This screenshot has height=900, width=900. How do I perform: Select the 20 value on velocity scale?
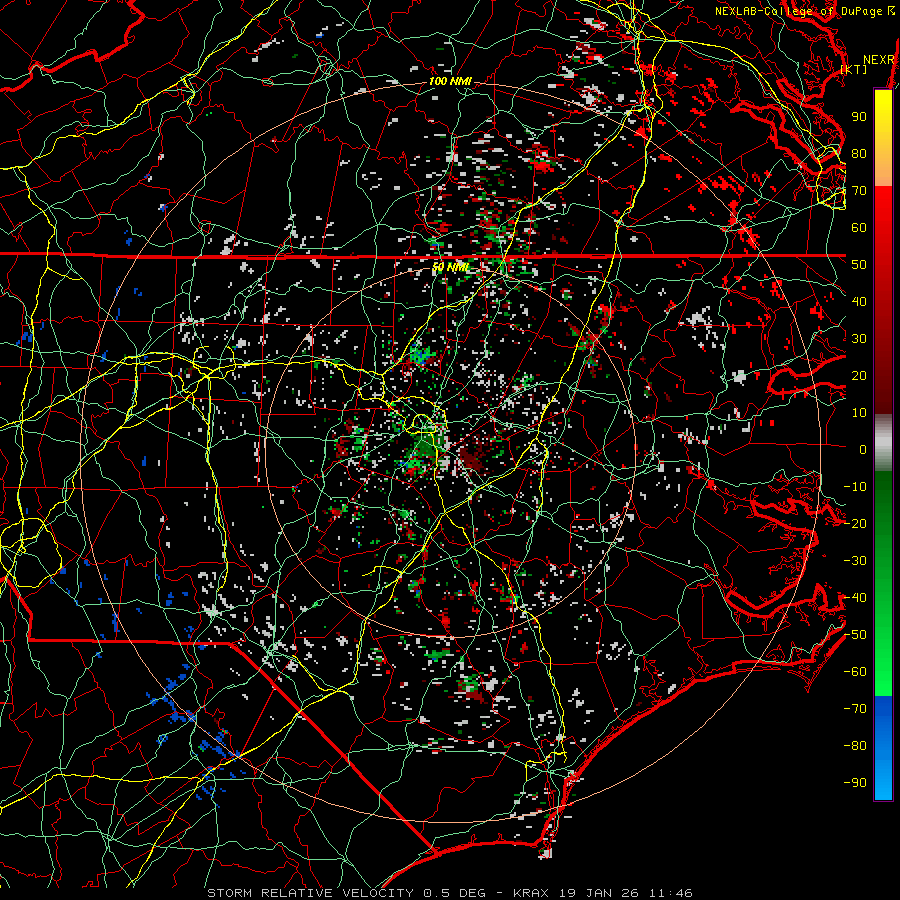pyautogui.click(x=859, y=376)
